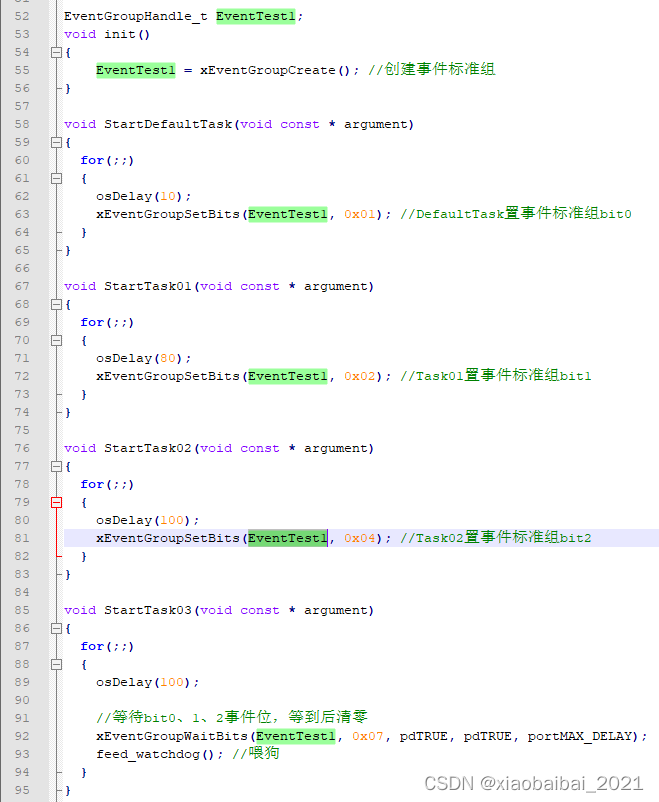Click StartTask02 function name on line 76
This screenshot has width=659, height=802.
148,449
